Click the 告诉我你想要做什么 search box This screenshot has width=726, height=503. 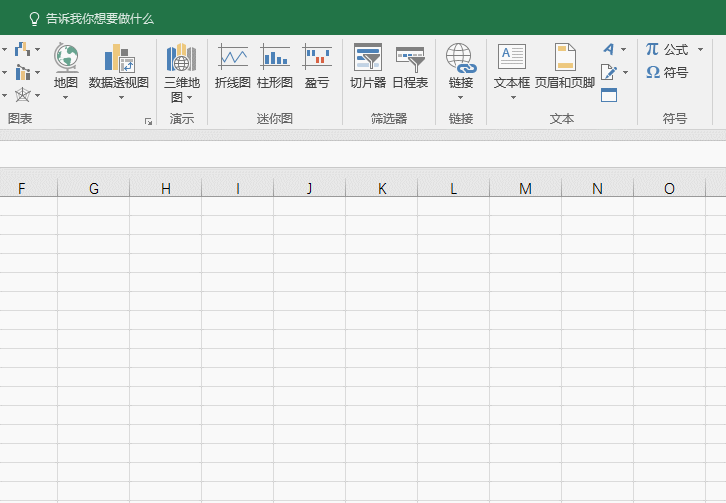100,18
